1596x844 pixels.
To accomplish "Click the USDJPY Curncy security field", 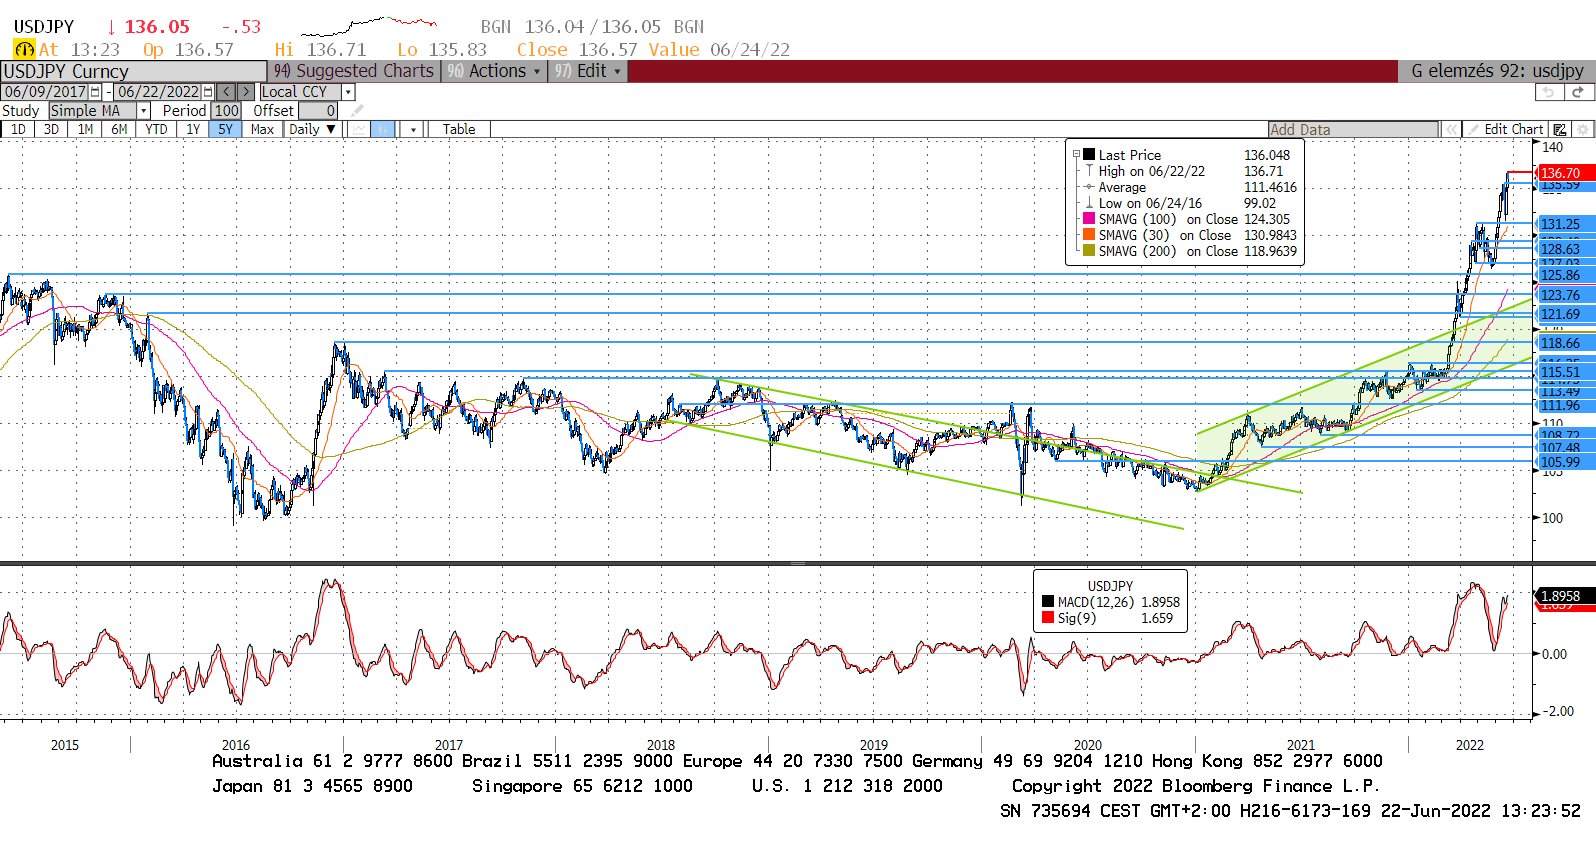I will 134,71.
